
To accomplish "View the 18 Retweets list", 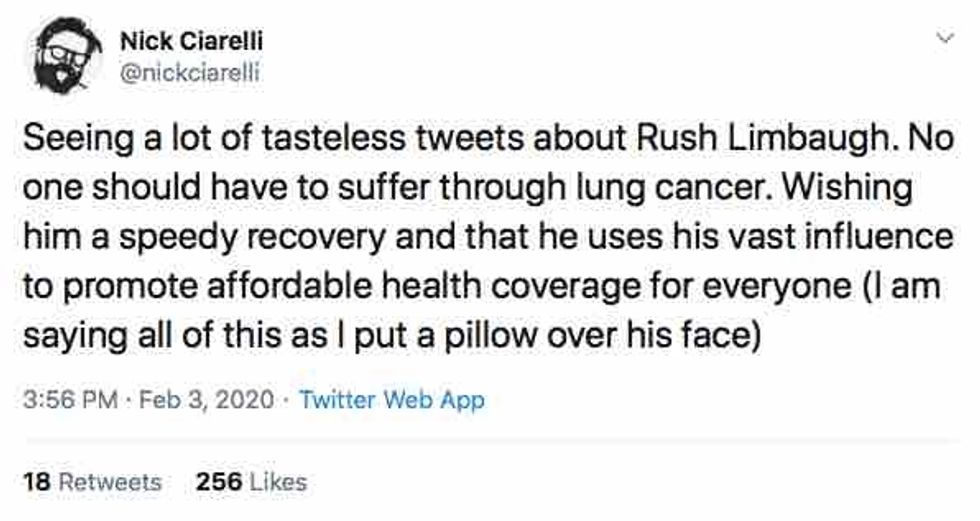I will pos(92,481).
